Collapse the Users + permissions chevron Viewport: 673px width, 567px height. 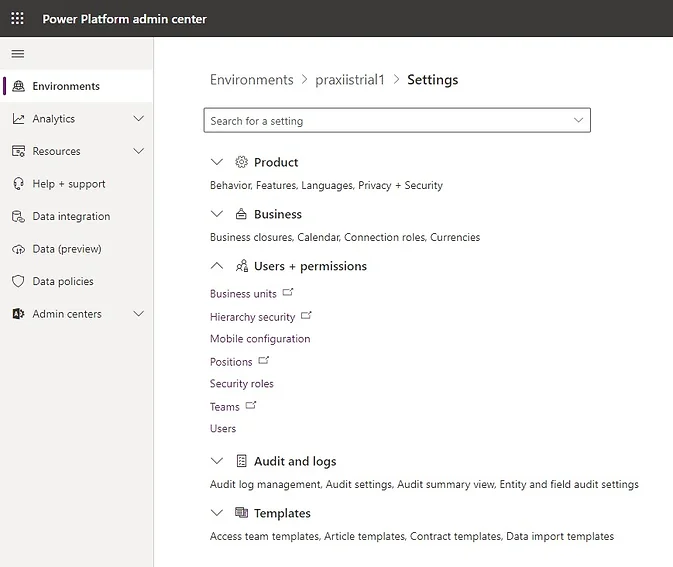point(217,266)
